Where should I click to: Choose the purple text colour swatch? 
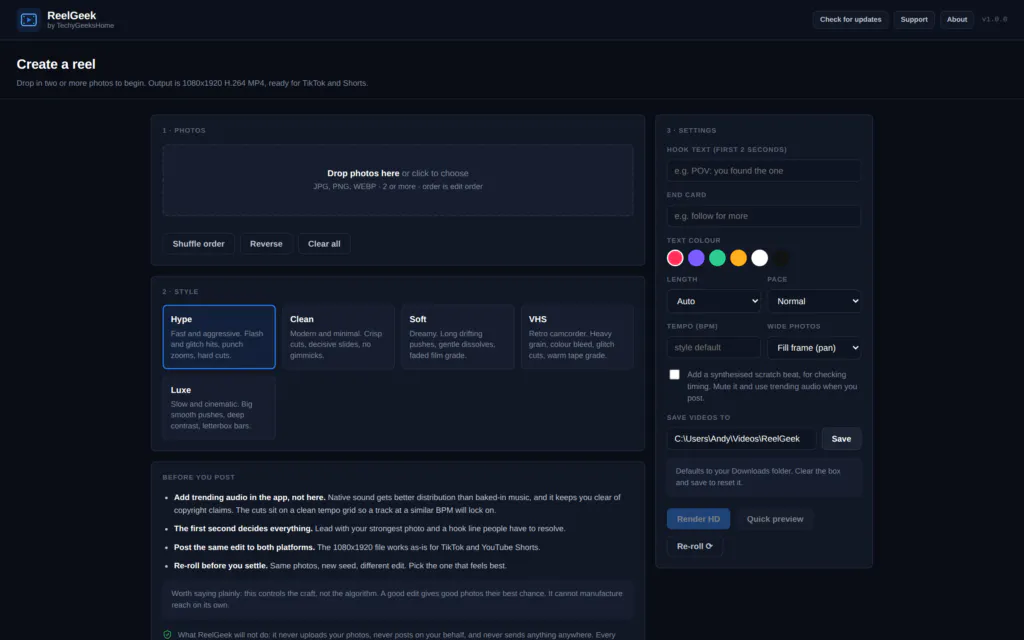[x=696, y=258]
